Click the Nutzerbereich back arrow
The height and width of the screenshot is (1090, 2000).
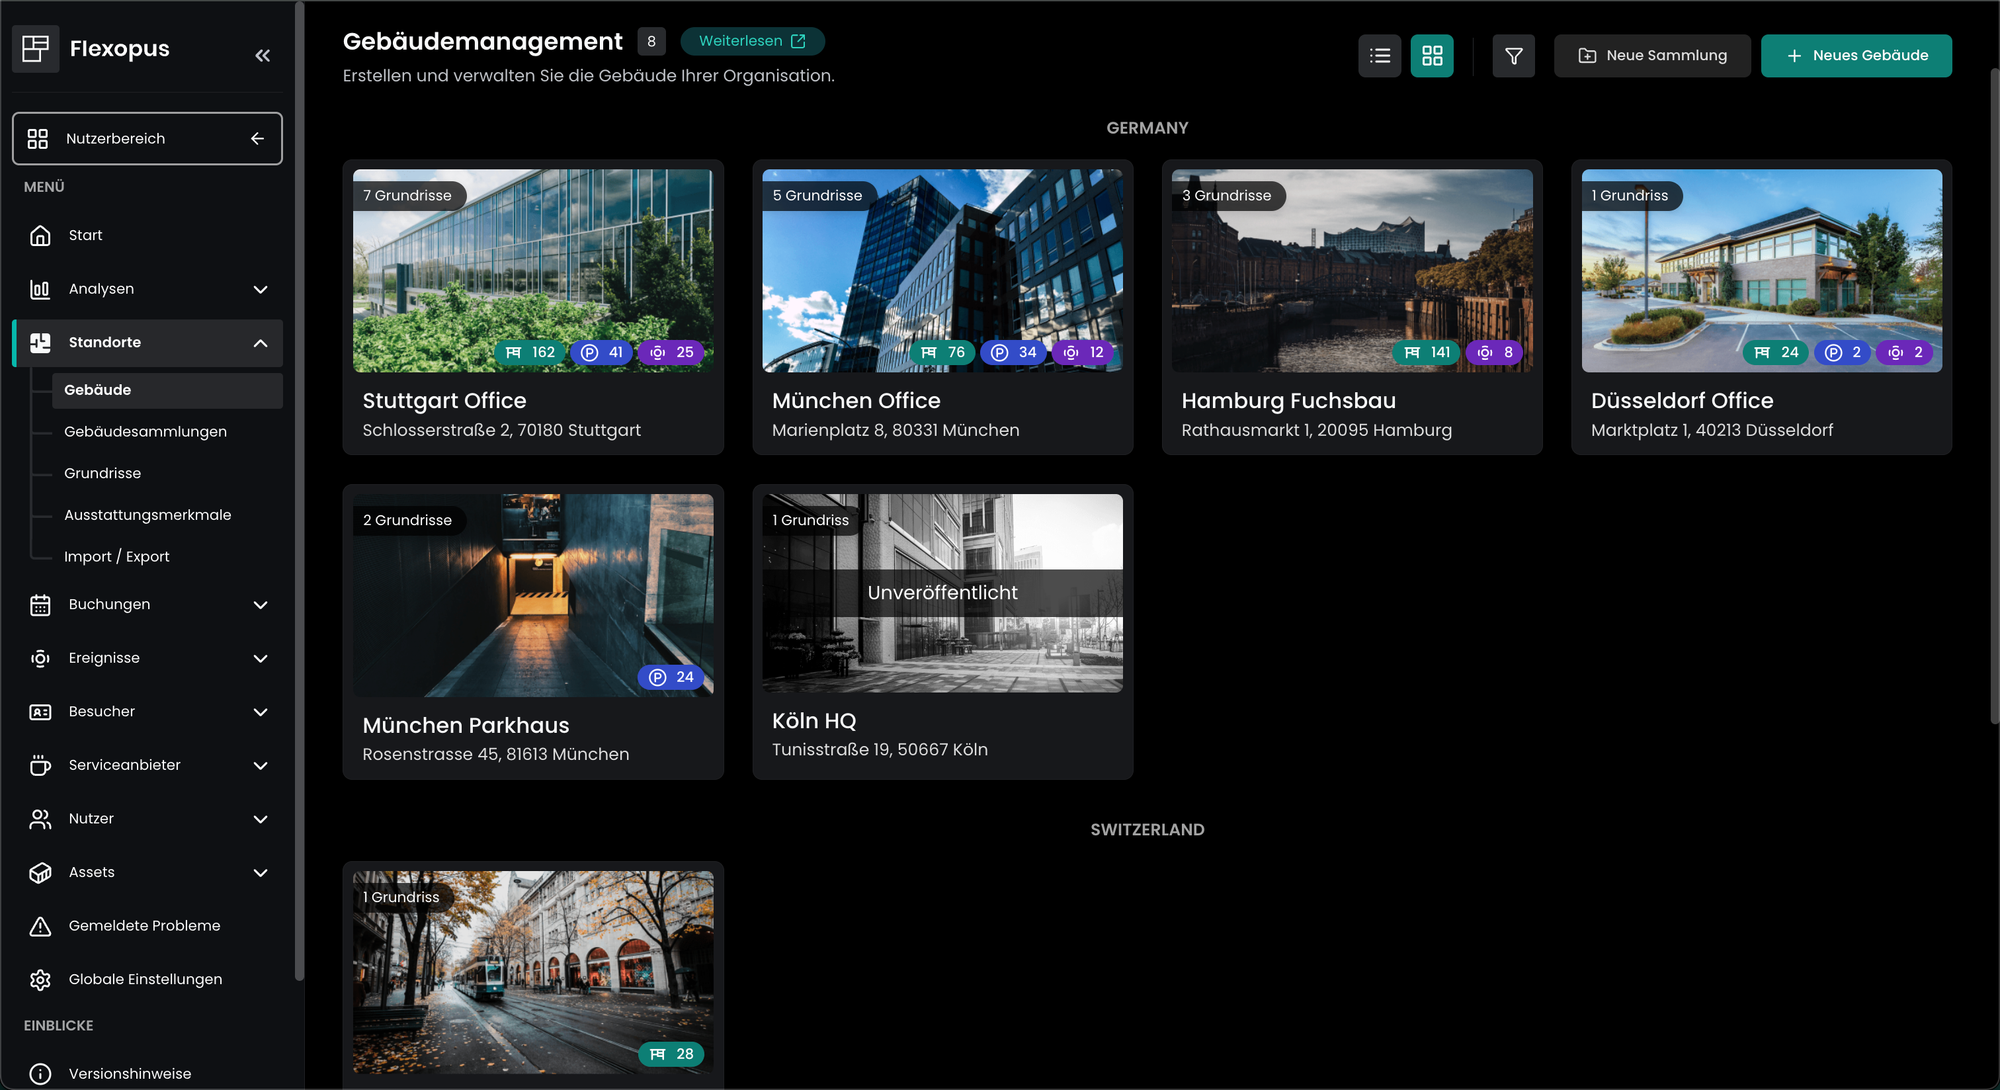257,139
